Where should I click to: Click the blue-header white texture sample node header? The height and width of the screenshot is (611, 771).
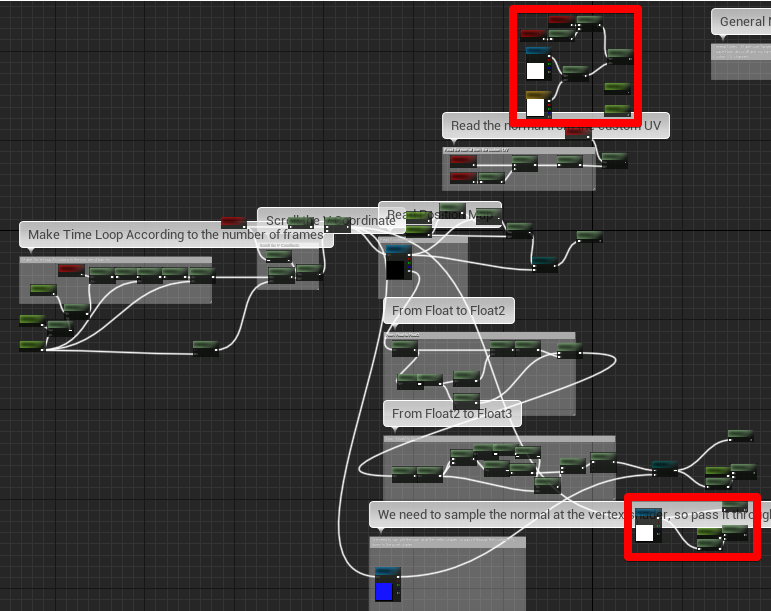coord(538,51)
